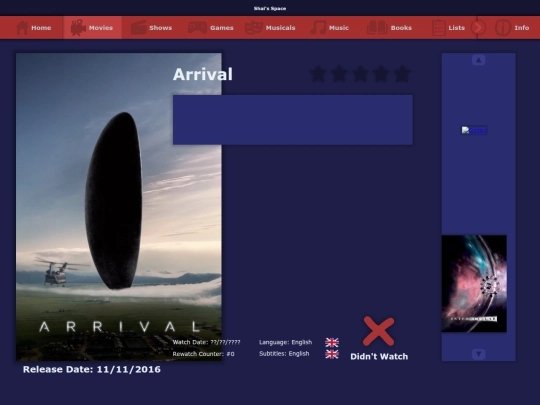The height and width of the screenshot is (405, 540).
Task: Click the Subtitles UK flag icon
Action: [x=332, y=354]
